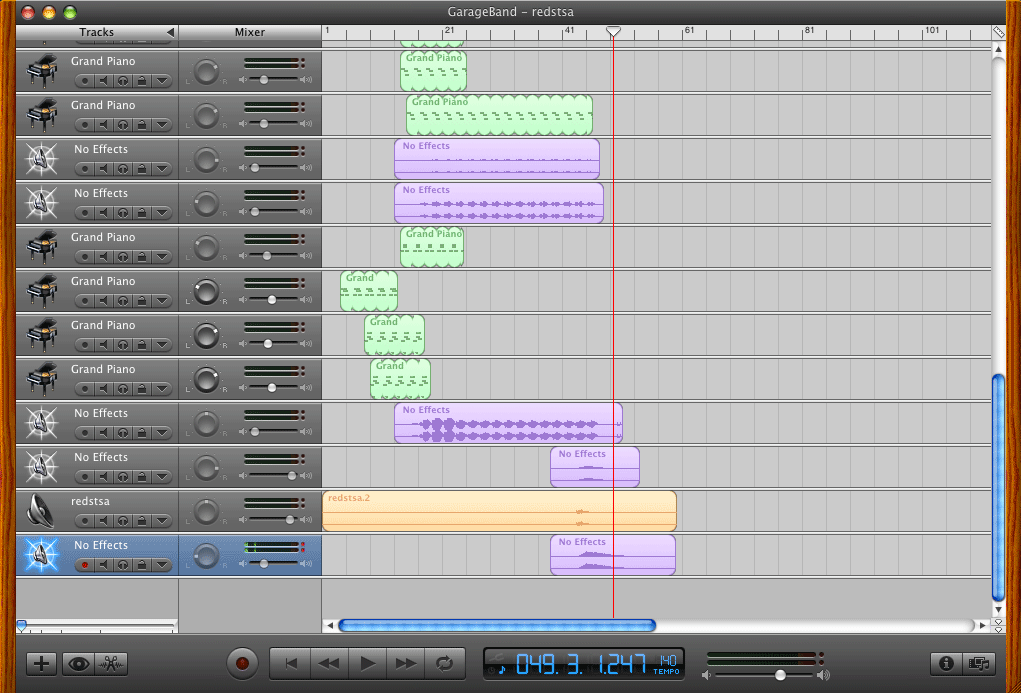Go to the beginning of the song
The height and width of the screenshot is (693, 1021).
point(291,664)
